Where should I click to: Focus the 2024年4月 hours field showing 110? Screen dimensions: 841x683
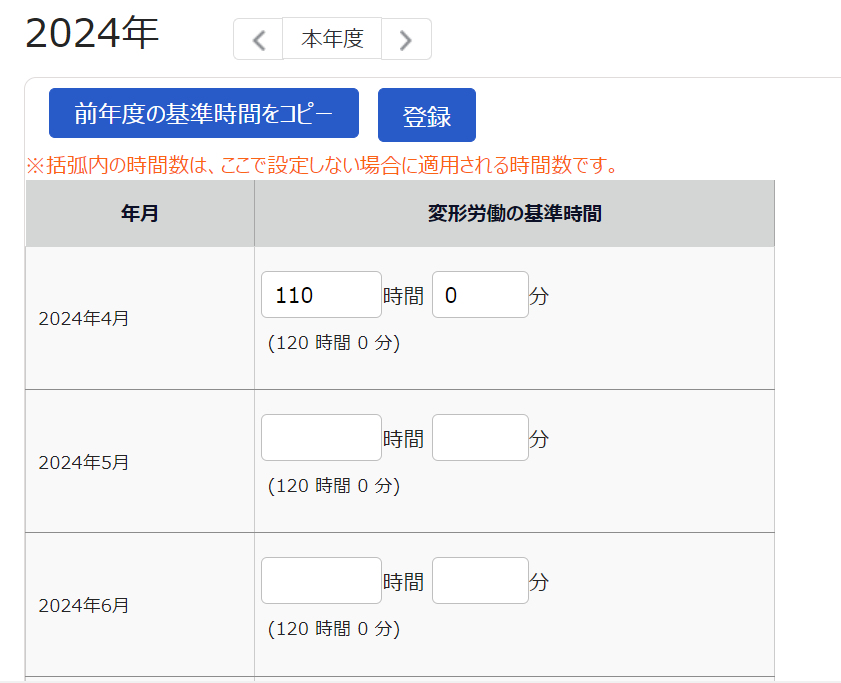pos(321,295)
